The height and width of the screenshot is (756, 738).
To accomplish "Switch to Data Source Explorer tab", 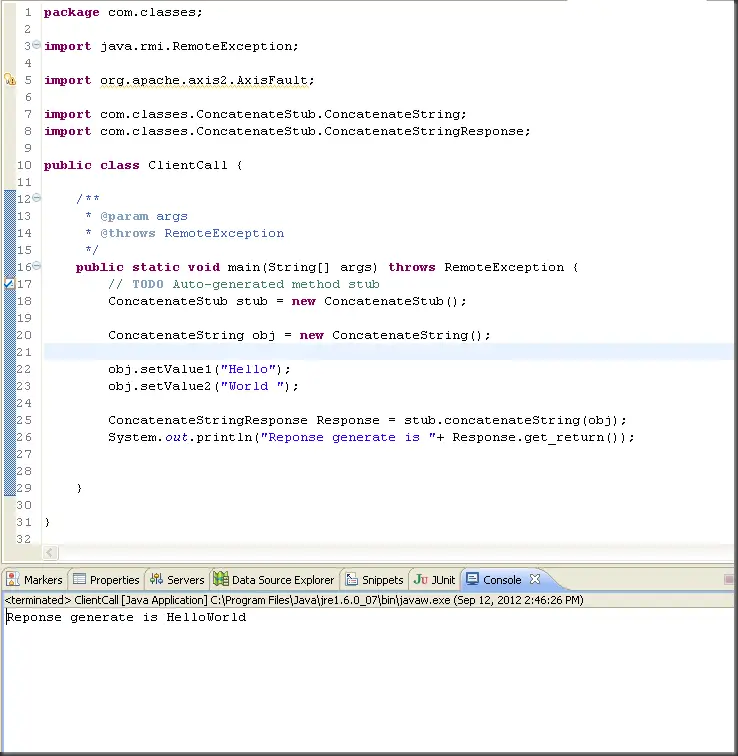I will tap(274, 579).
